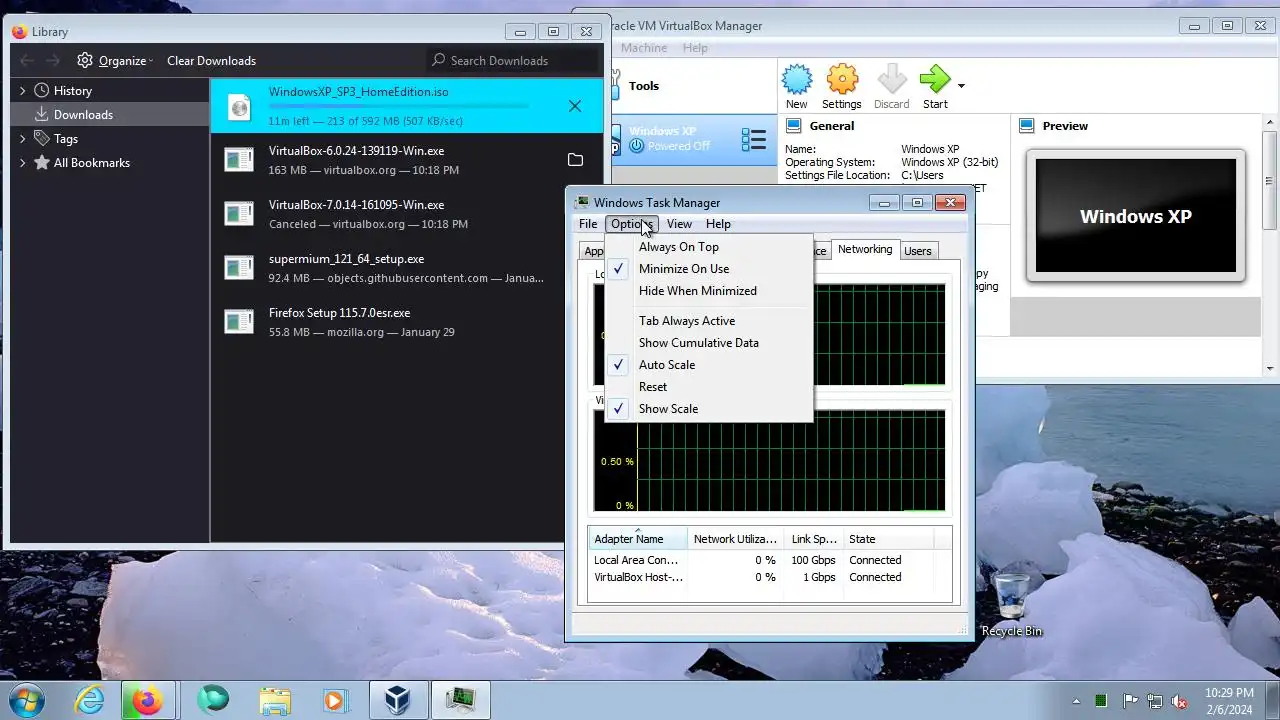Open dropdown arrow next to Start button
This screenshot has width=1280, height=720.
961,86
